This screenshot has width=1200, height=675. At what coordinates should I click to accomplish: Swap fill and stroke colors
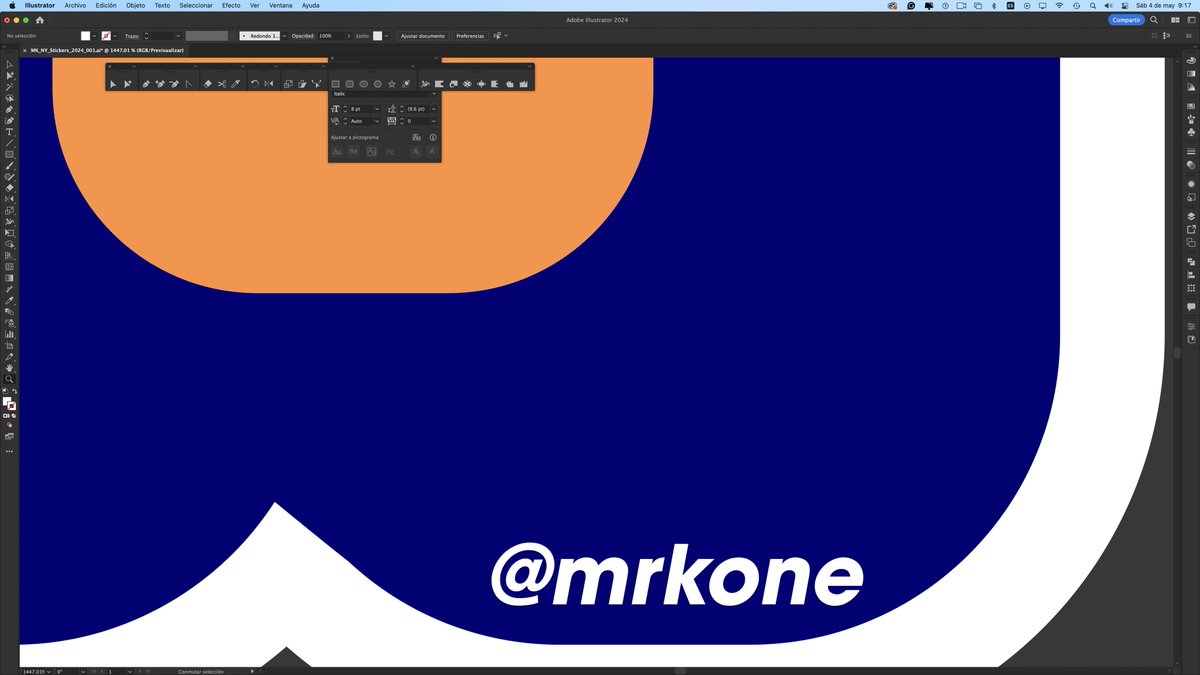(14, 393)
